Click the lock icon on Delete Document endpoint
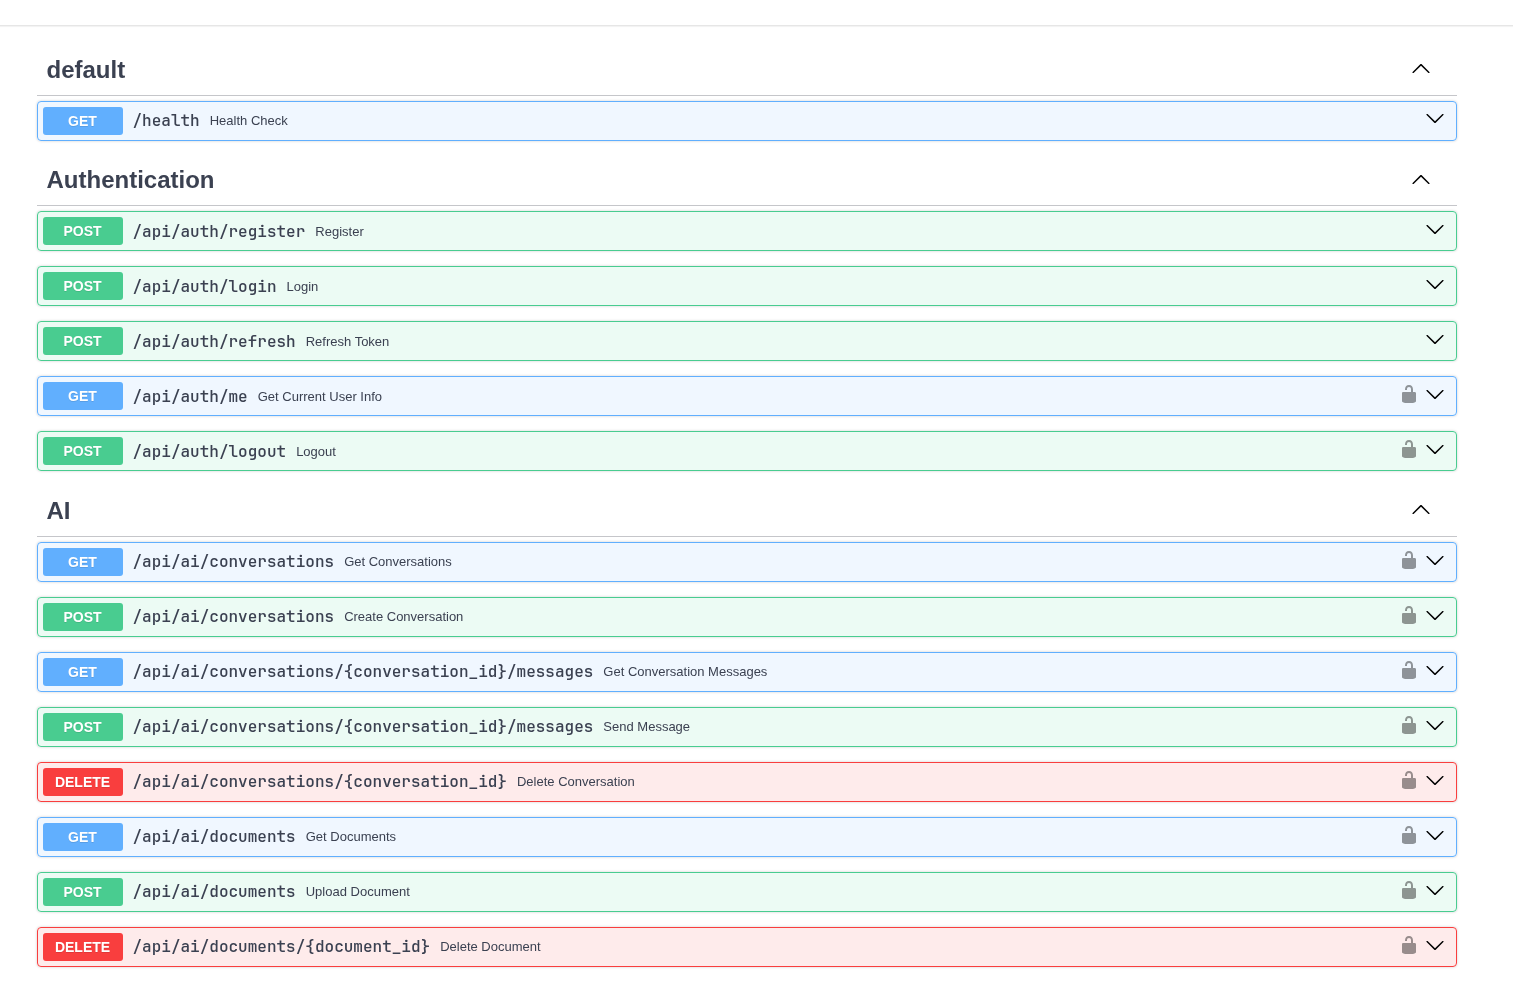Viewport: 1513px width, 999px height. pos(1409,946)
